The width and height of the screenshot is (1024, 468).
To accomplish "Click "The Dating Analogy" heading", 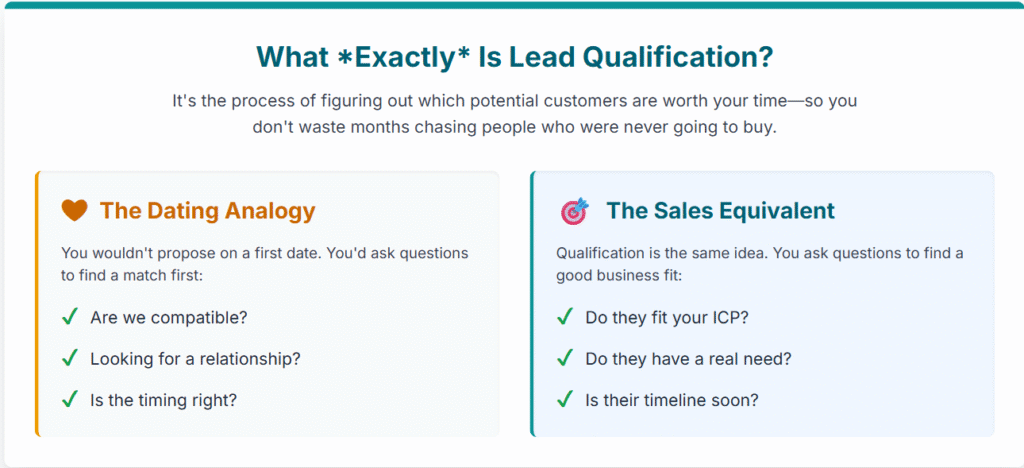I will click(x=207, y=211).
